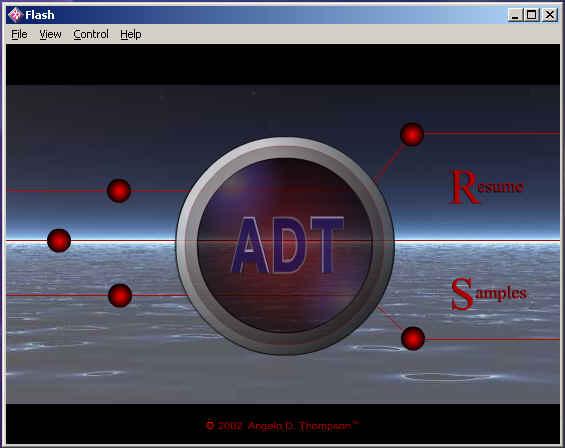
Task: Open the View menu
Action: click(50, 34)
